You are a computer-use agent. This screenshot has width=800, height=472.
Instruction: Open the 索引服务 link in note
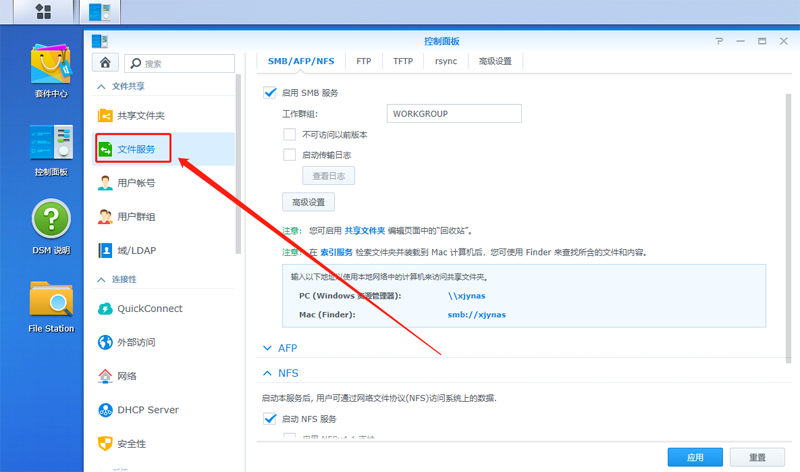click(x=336, y=252)
